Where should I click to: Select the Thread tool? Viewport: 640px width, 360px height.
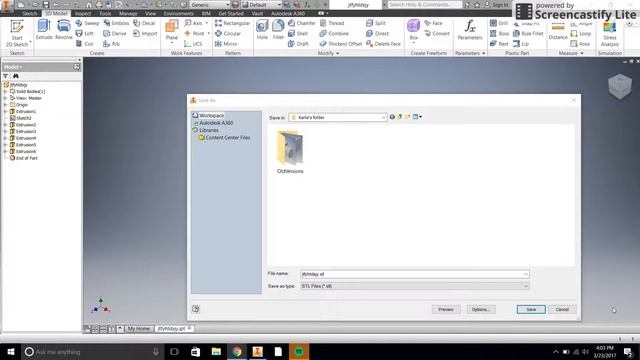(332, 23)
